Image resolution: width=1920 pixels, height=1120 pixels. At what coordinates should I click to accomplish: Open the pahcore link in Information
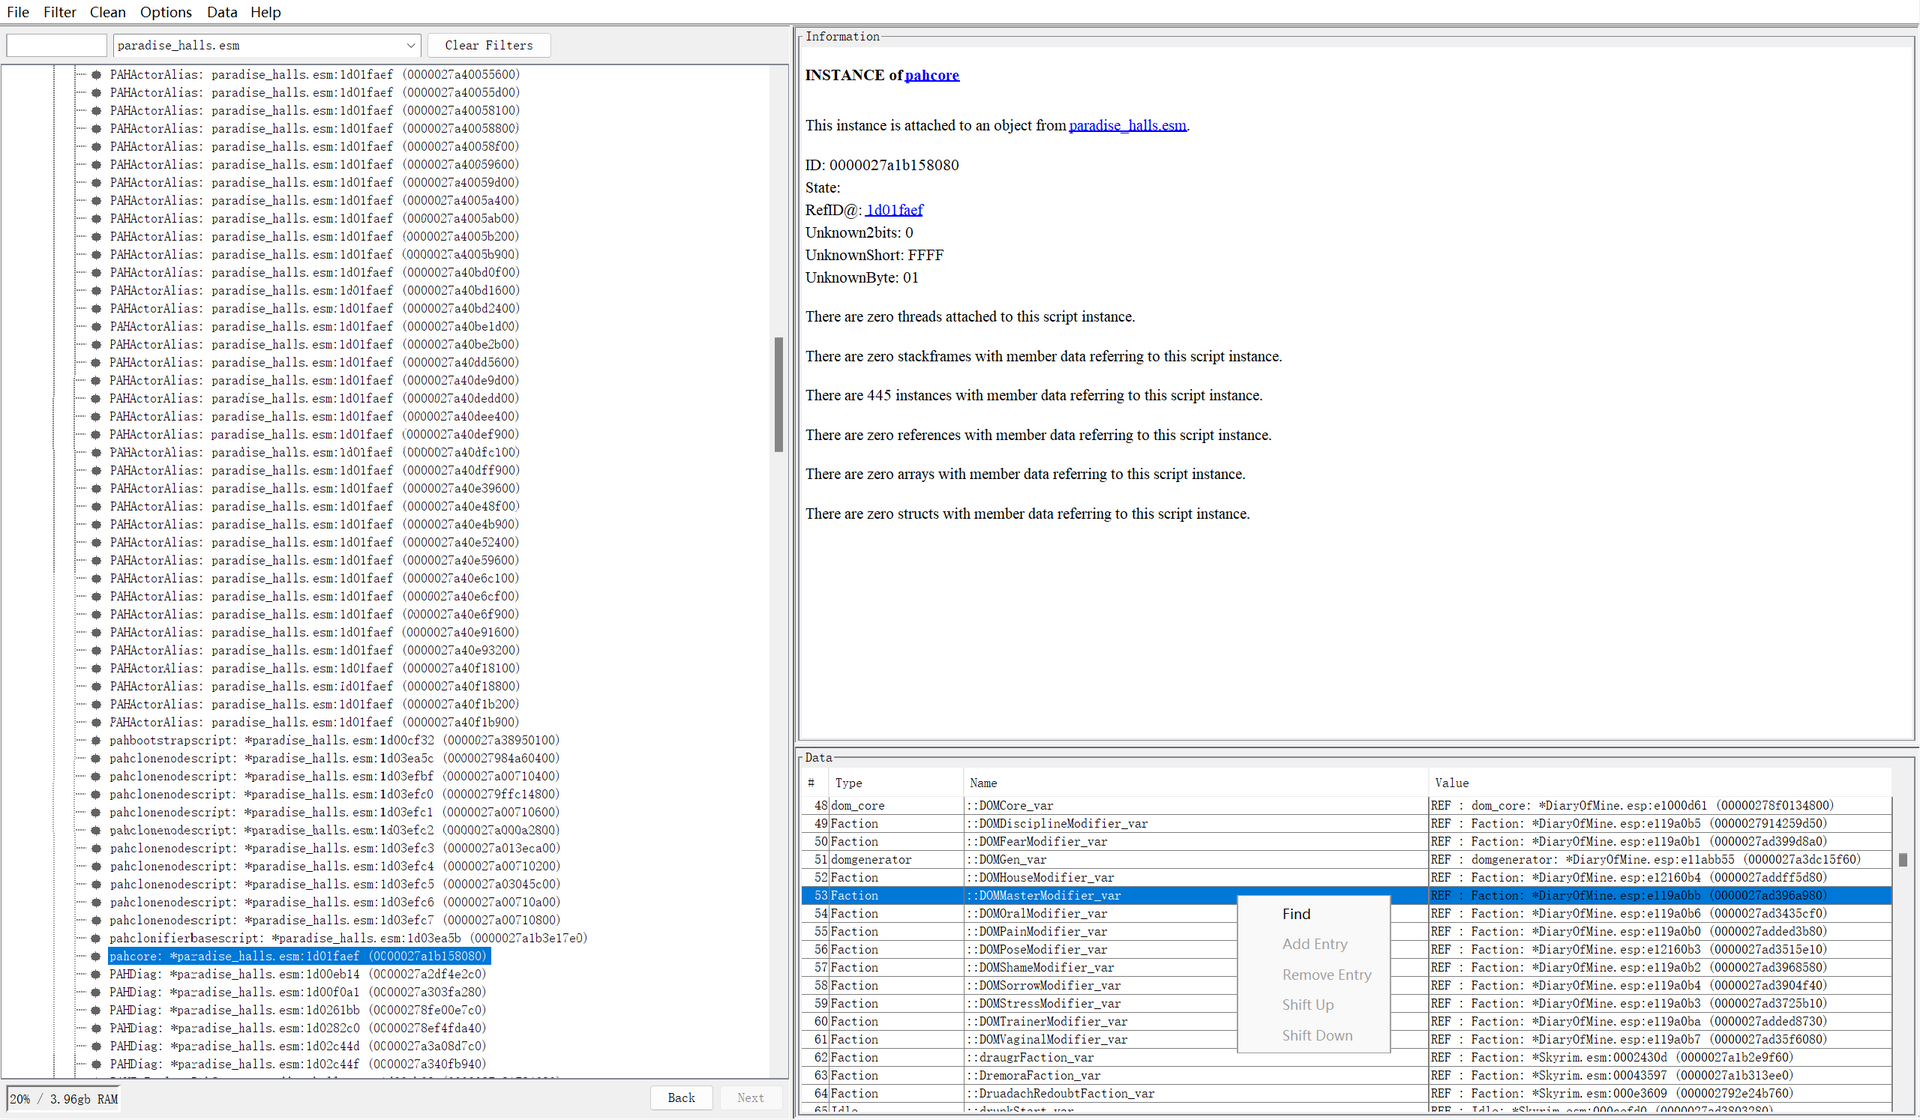(932, 75)
